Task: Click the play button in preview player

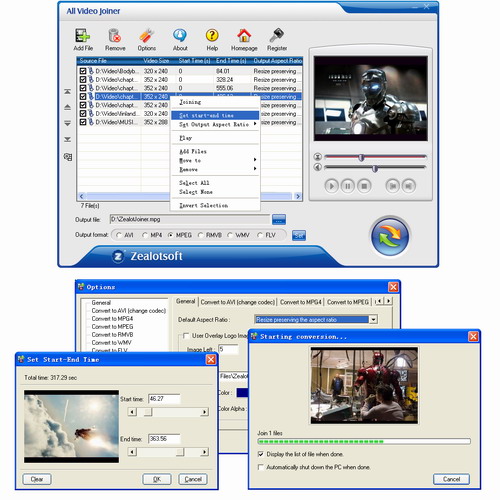Action: point(331,186)
